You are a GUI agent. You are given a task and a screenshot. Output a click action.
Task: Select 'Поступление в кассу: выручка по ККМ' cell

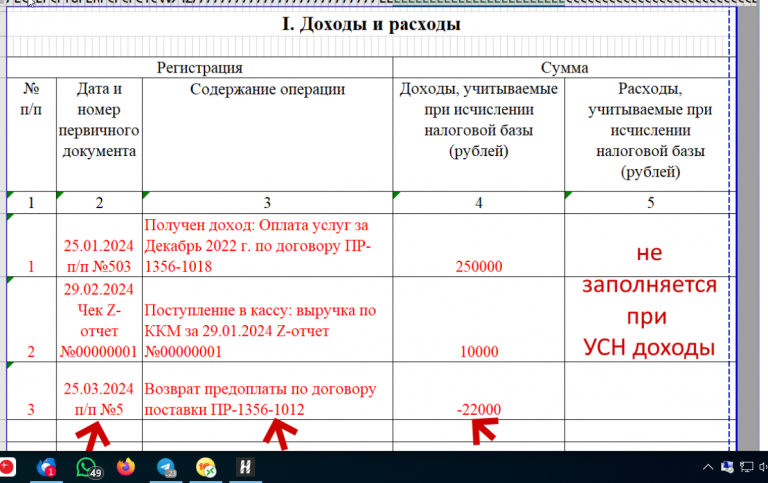pos(267,319)
